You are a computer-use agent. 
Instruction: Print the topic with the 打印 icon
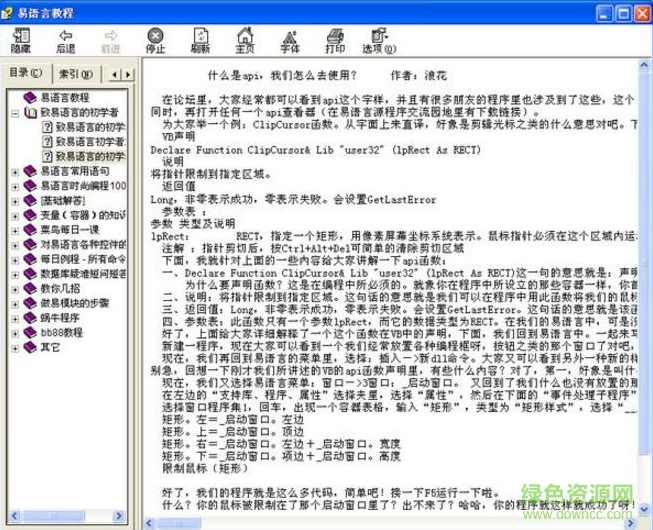[x=335, y=41]
